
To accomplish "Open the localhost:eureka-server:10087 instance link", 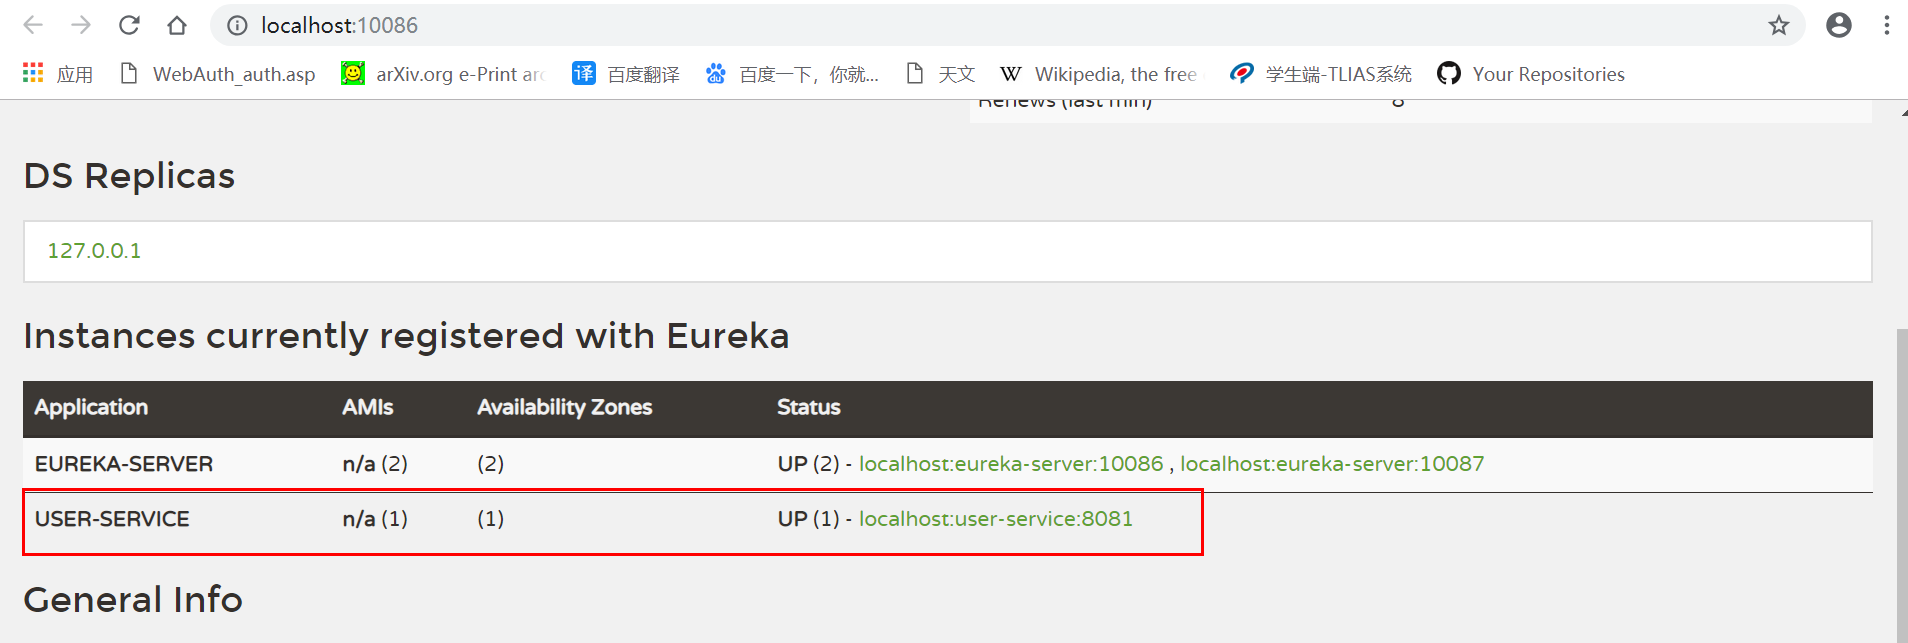I will click(1331, 464).
